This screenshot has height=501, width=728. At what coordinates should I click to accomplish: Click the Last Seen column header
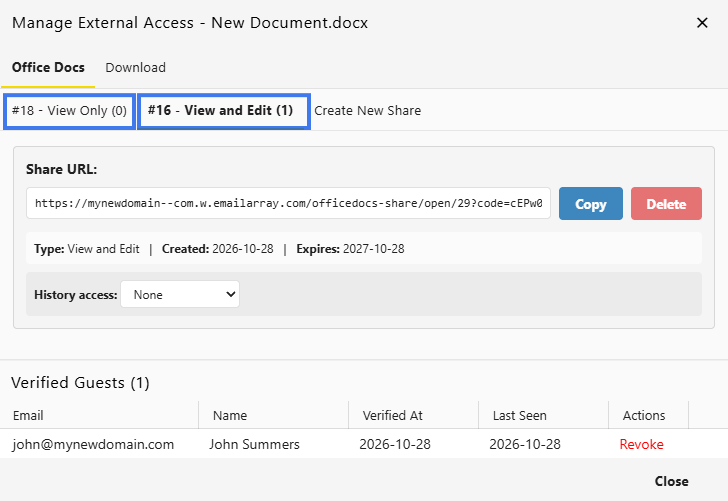(x=543, y=415)
